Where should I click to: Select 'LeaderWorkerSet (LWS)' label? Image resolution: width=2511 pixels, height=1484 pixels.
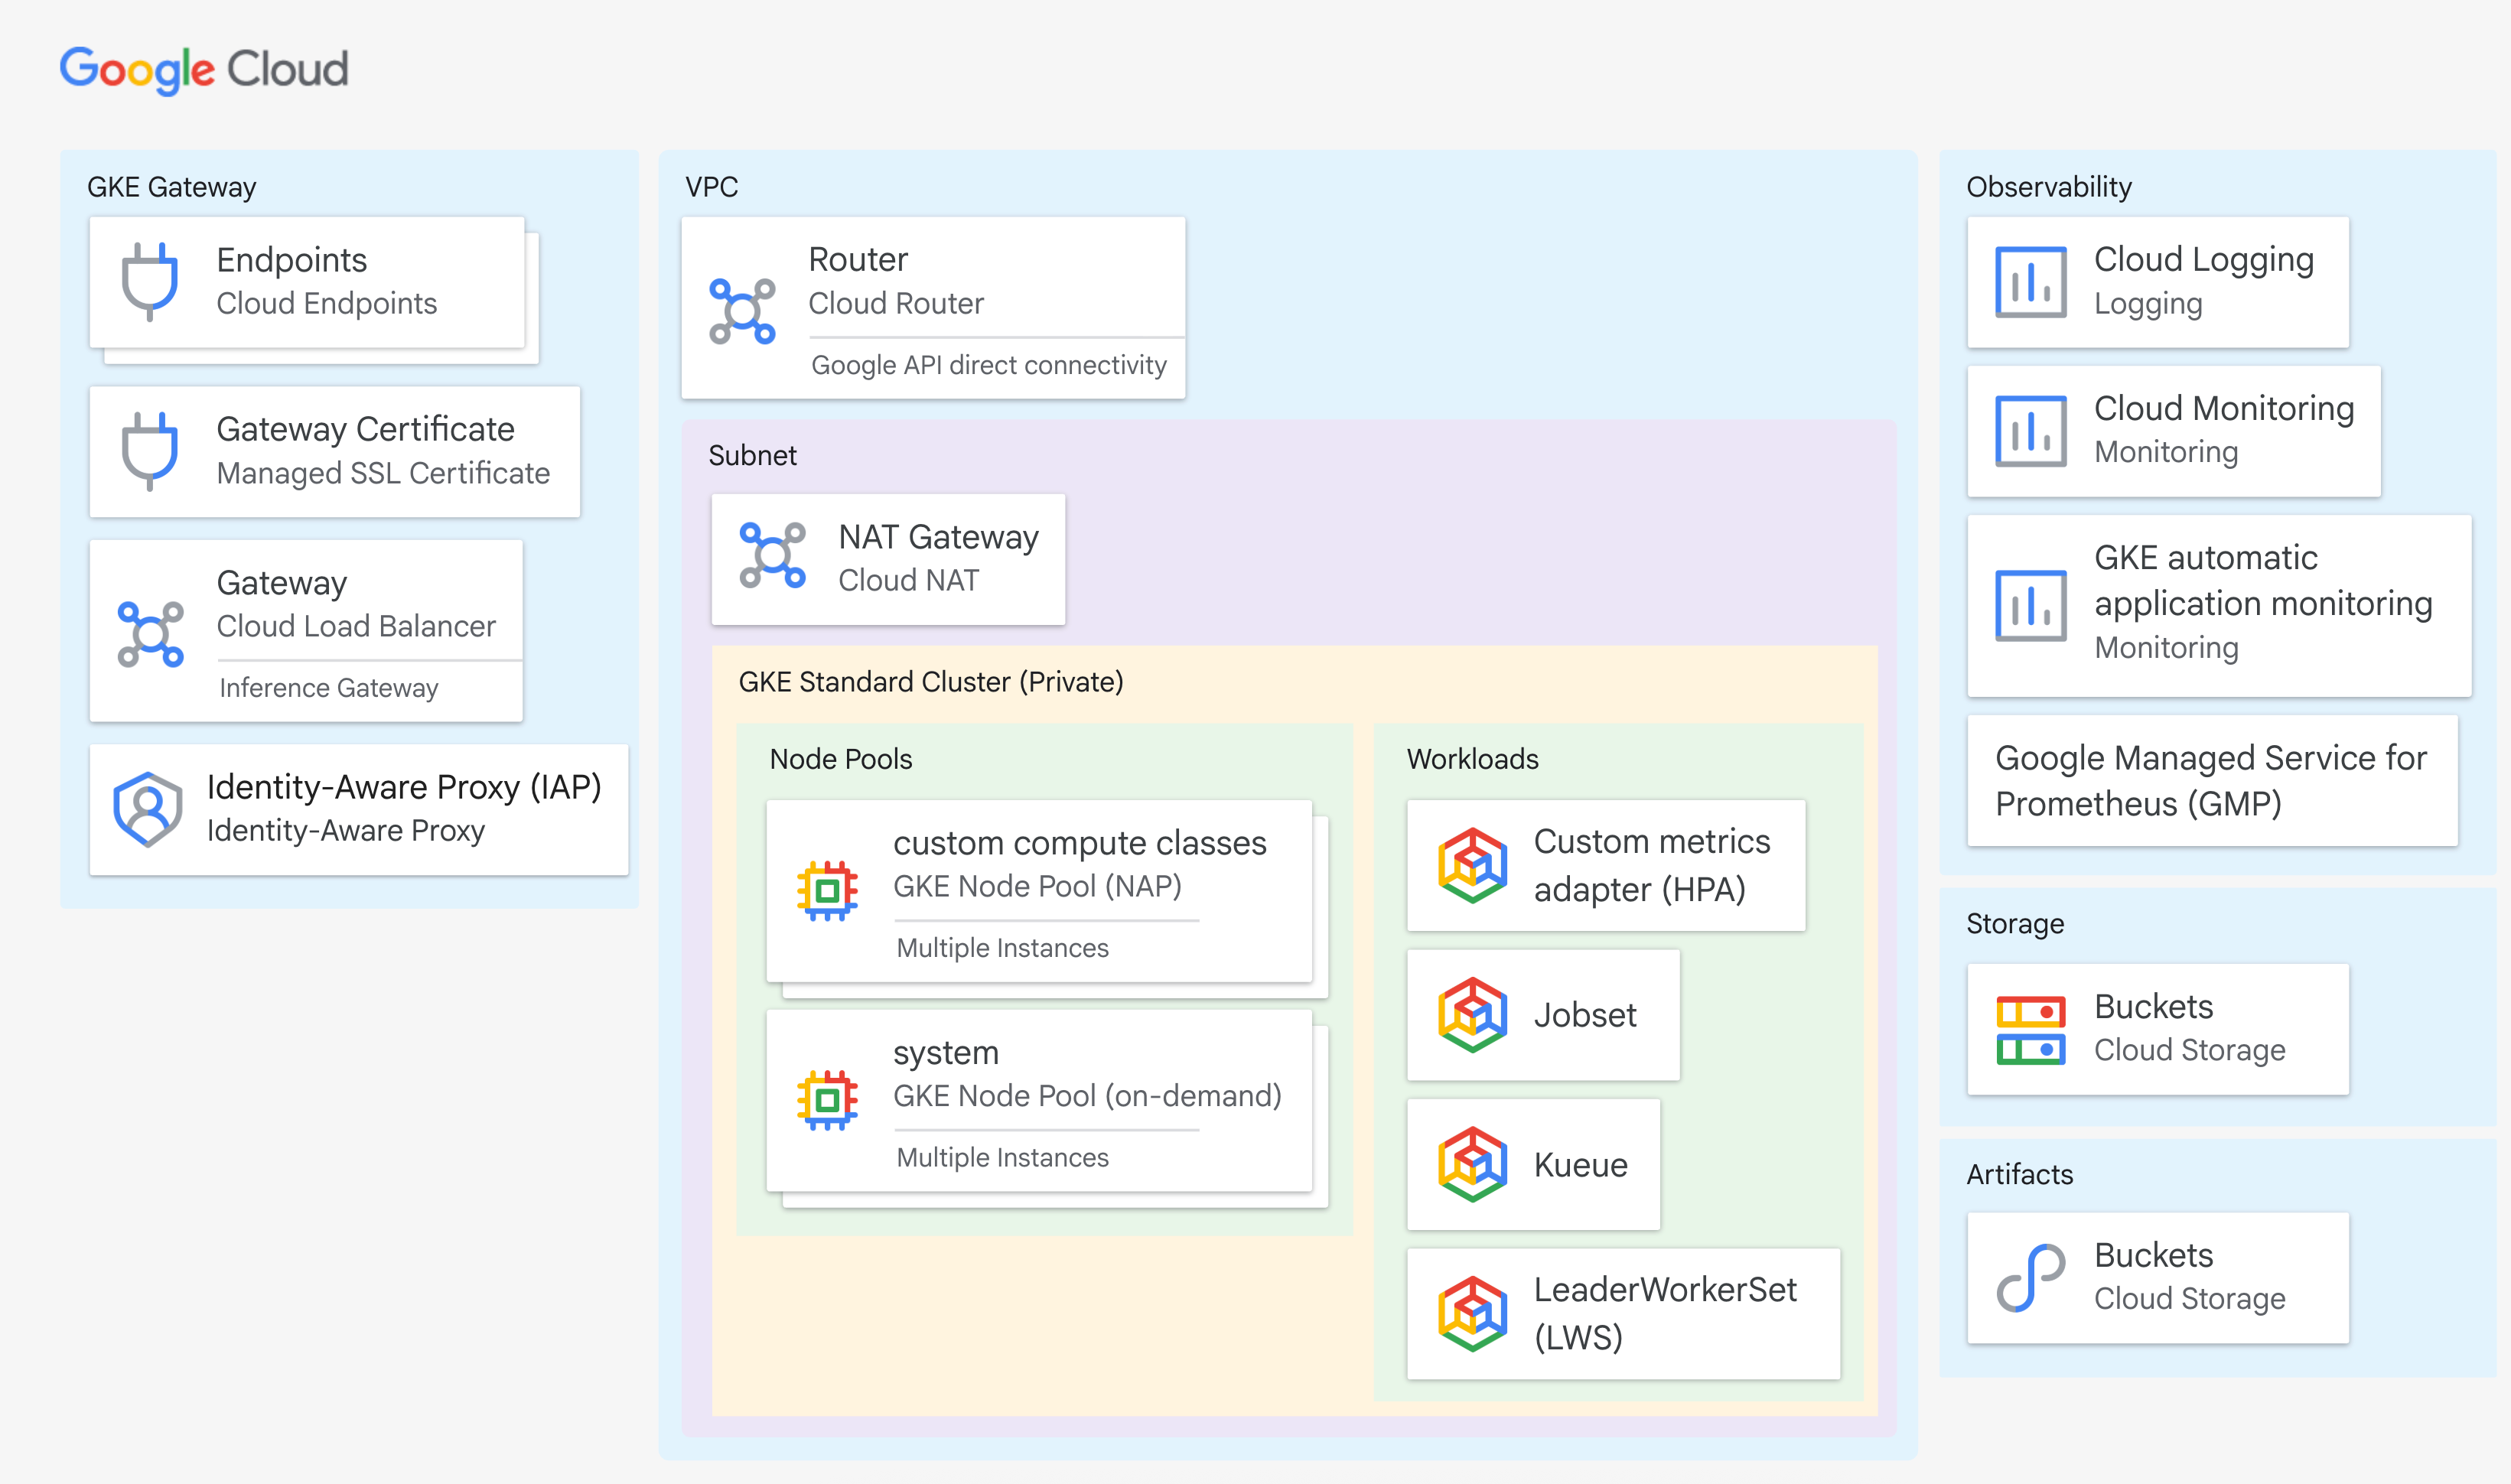[1665, 1313]
